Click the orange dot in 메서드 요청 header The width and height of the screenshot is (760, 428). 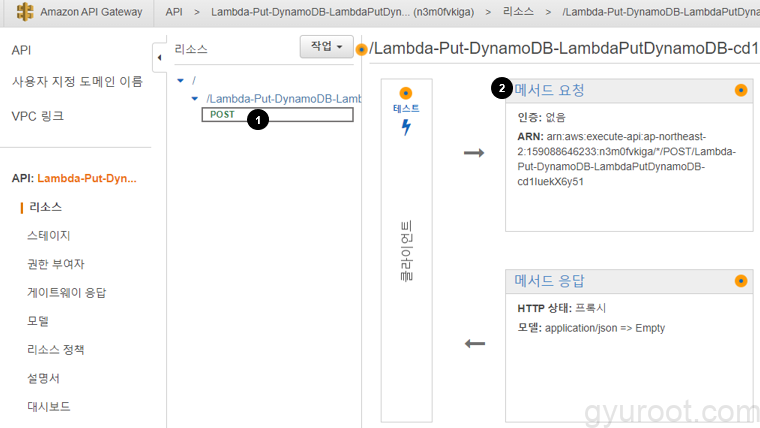pyautogui.click(x=741, y=90)
